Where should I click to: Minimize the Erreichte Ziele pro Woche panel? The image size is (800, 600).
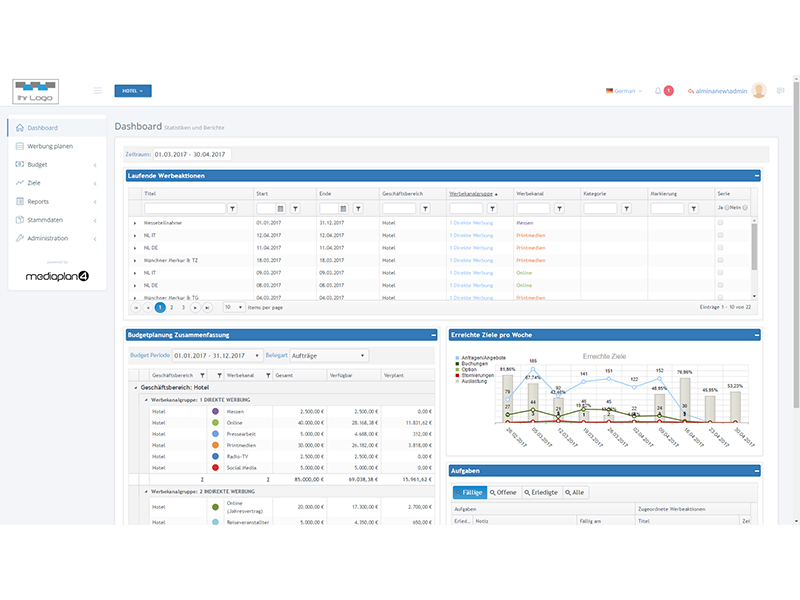tap(757, 336)
